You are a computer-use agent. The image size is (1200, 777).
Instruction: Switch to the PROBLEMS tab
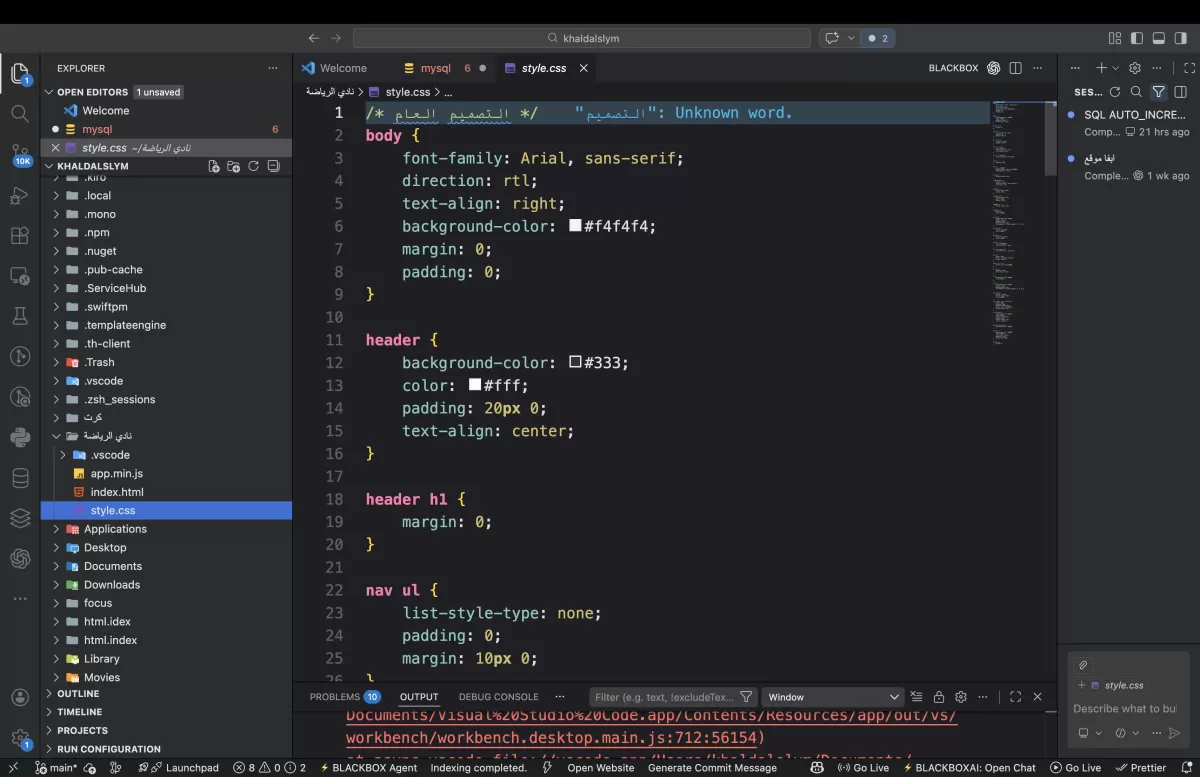[x=335, y=696]
